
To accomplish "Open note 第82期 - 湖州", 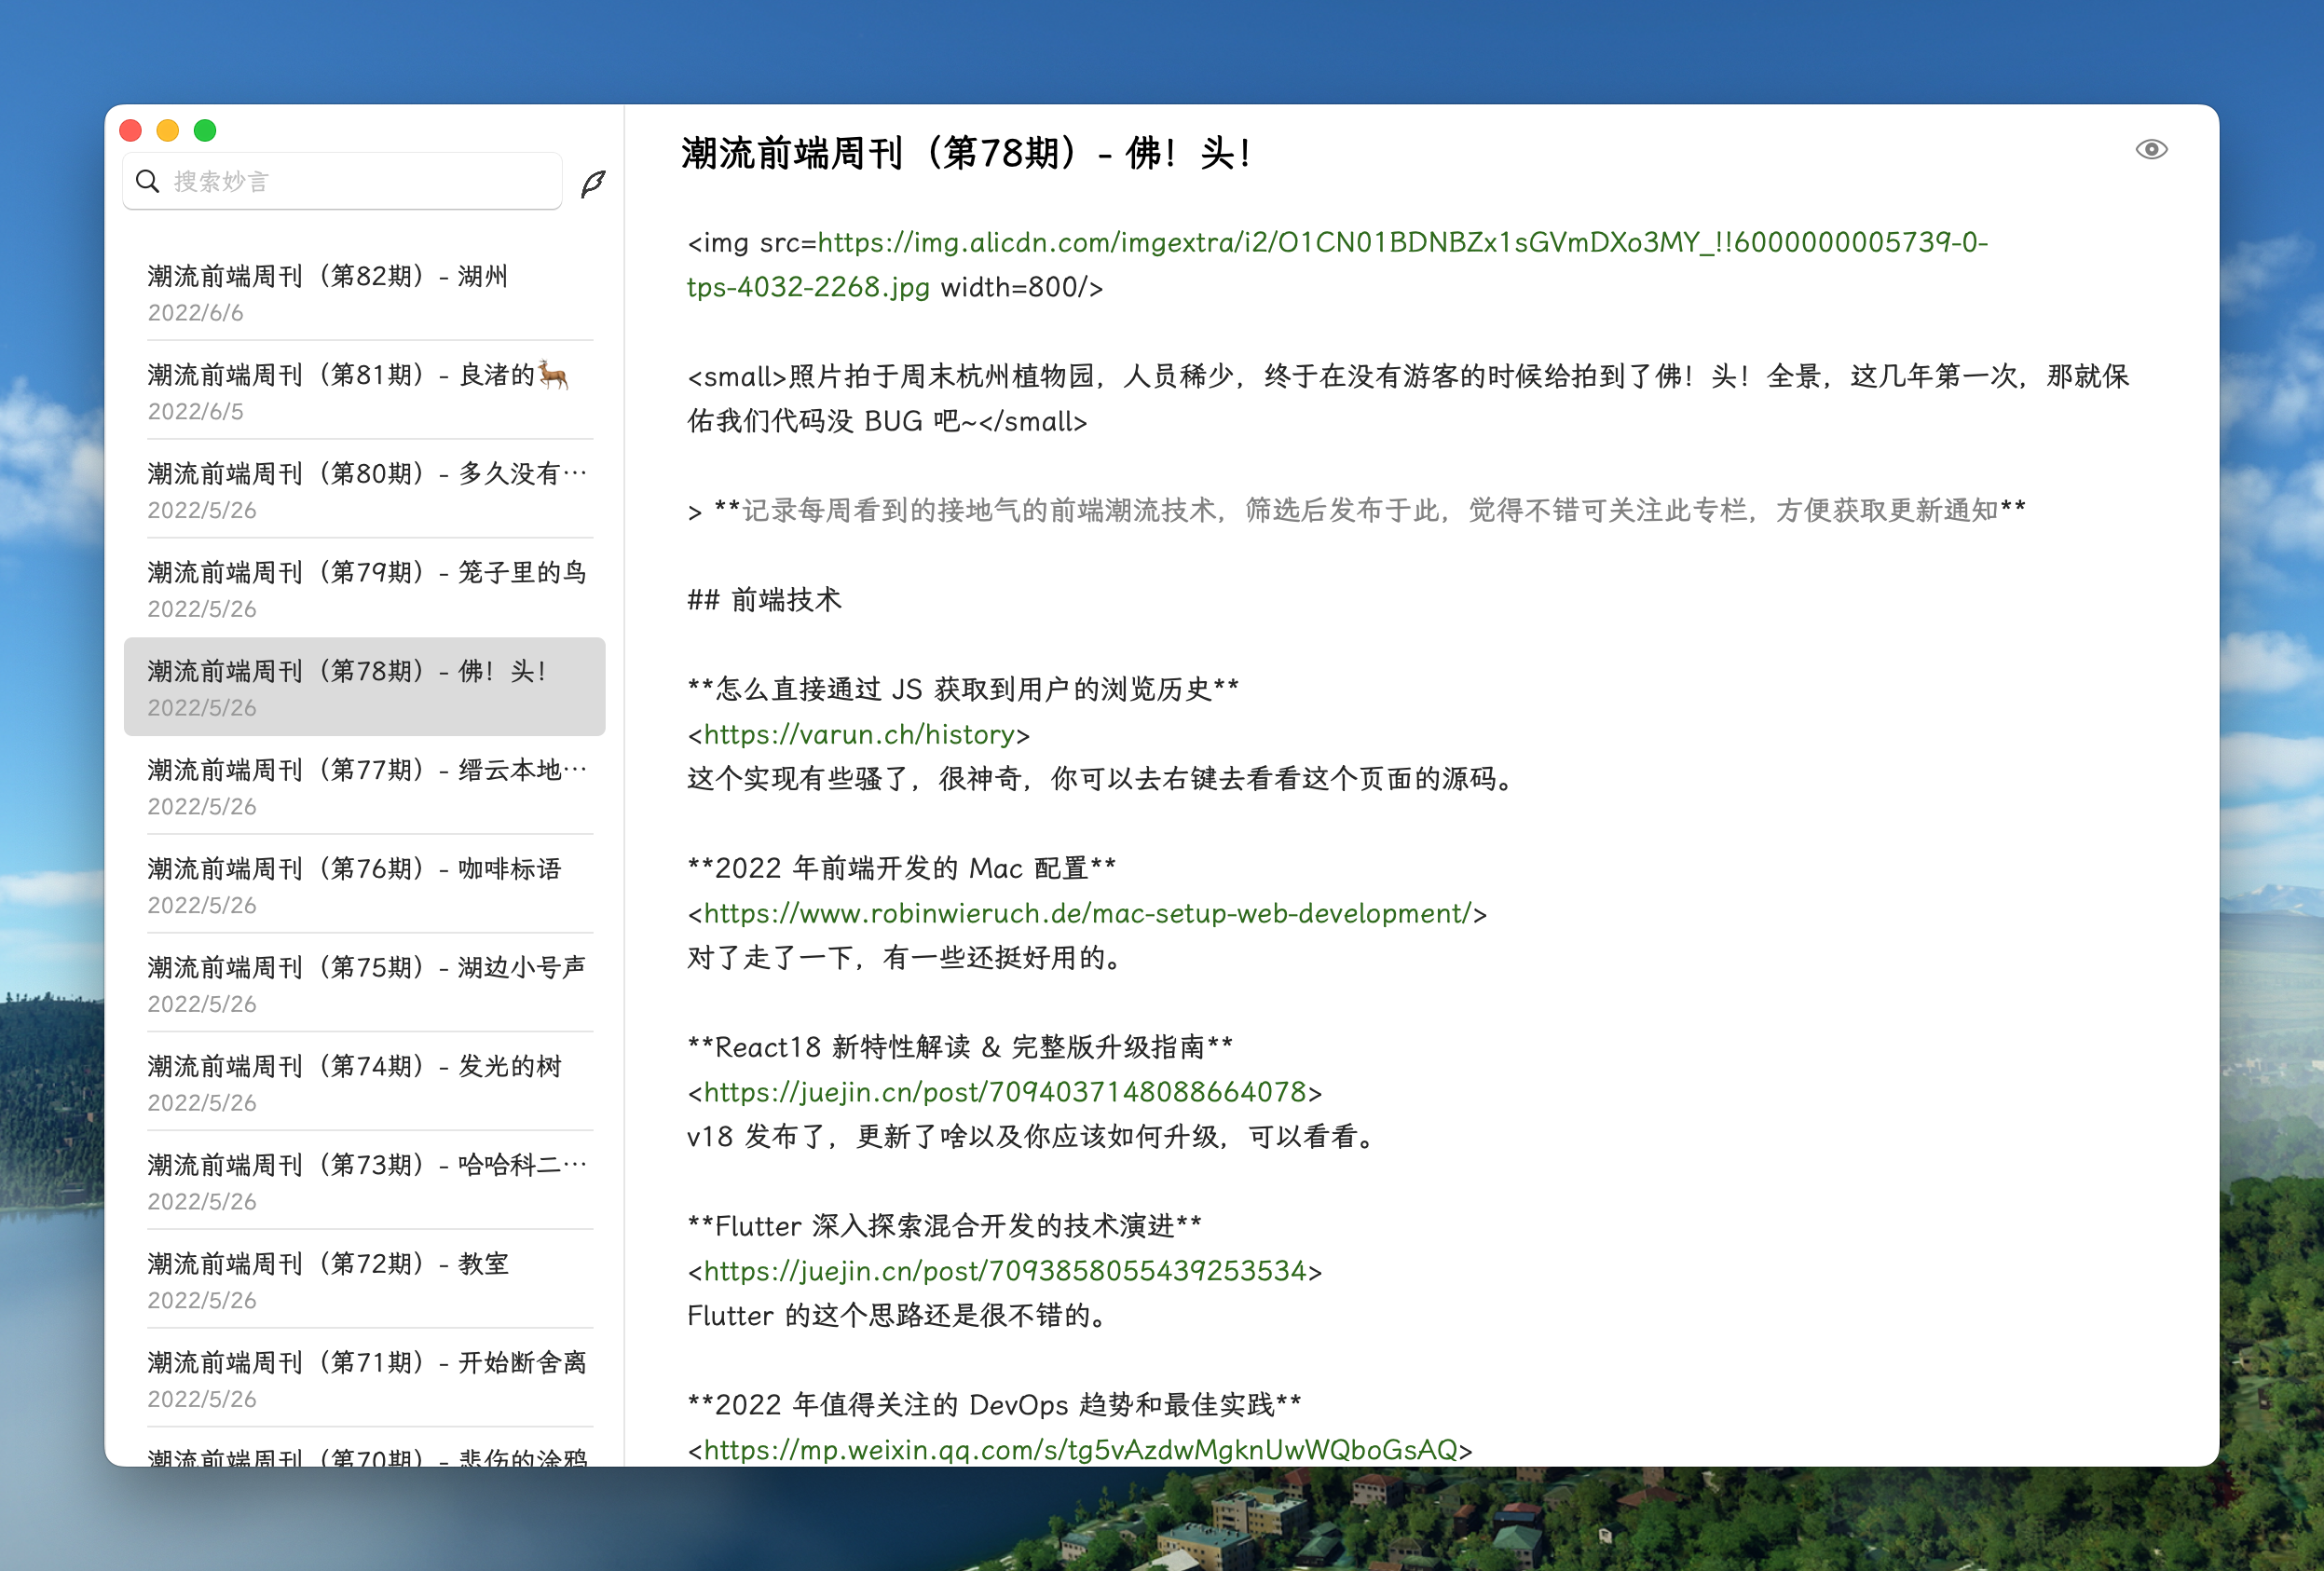I will point(364,292).
